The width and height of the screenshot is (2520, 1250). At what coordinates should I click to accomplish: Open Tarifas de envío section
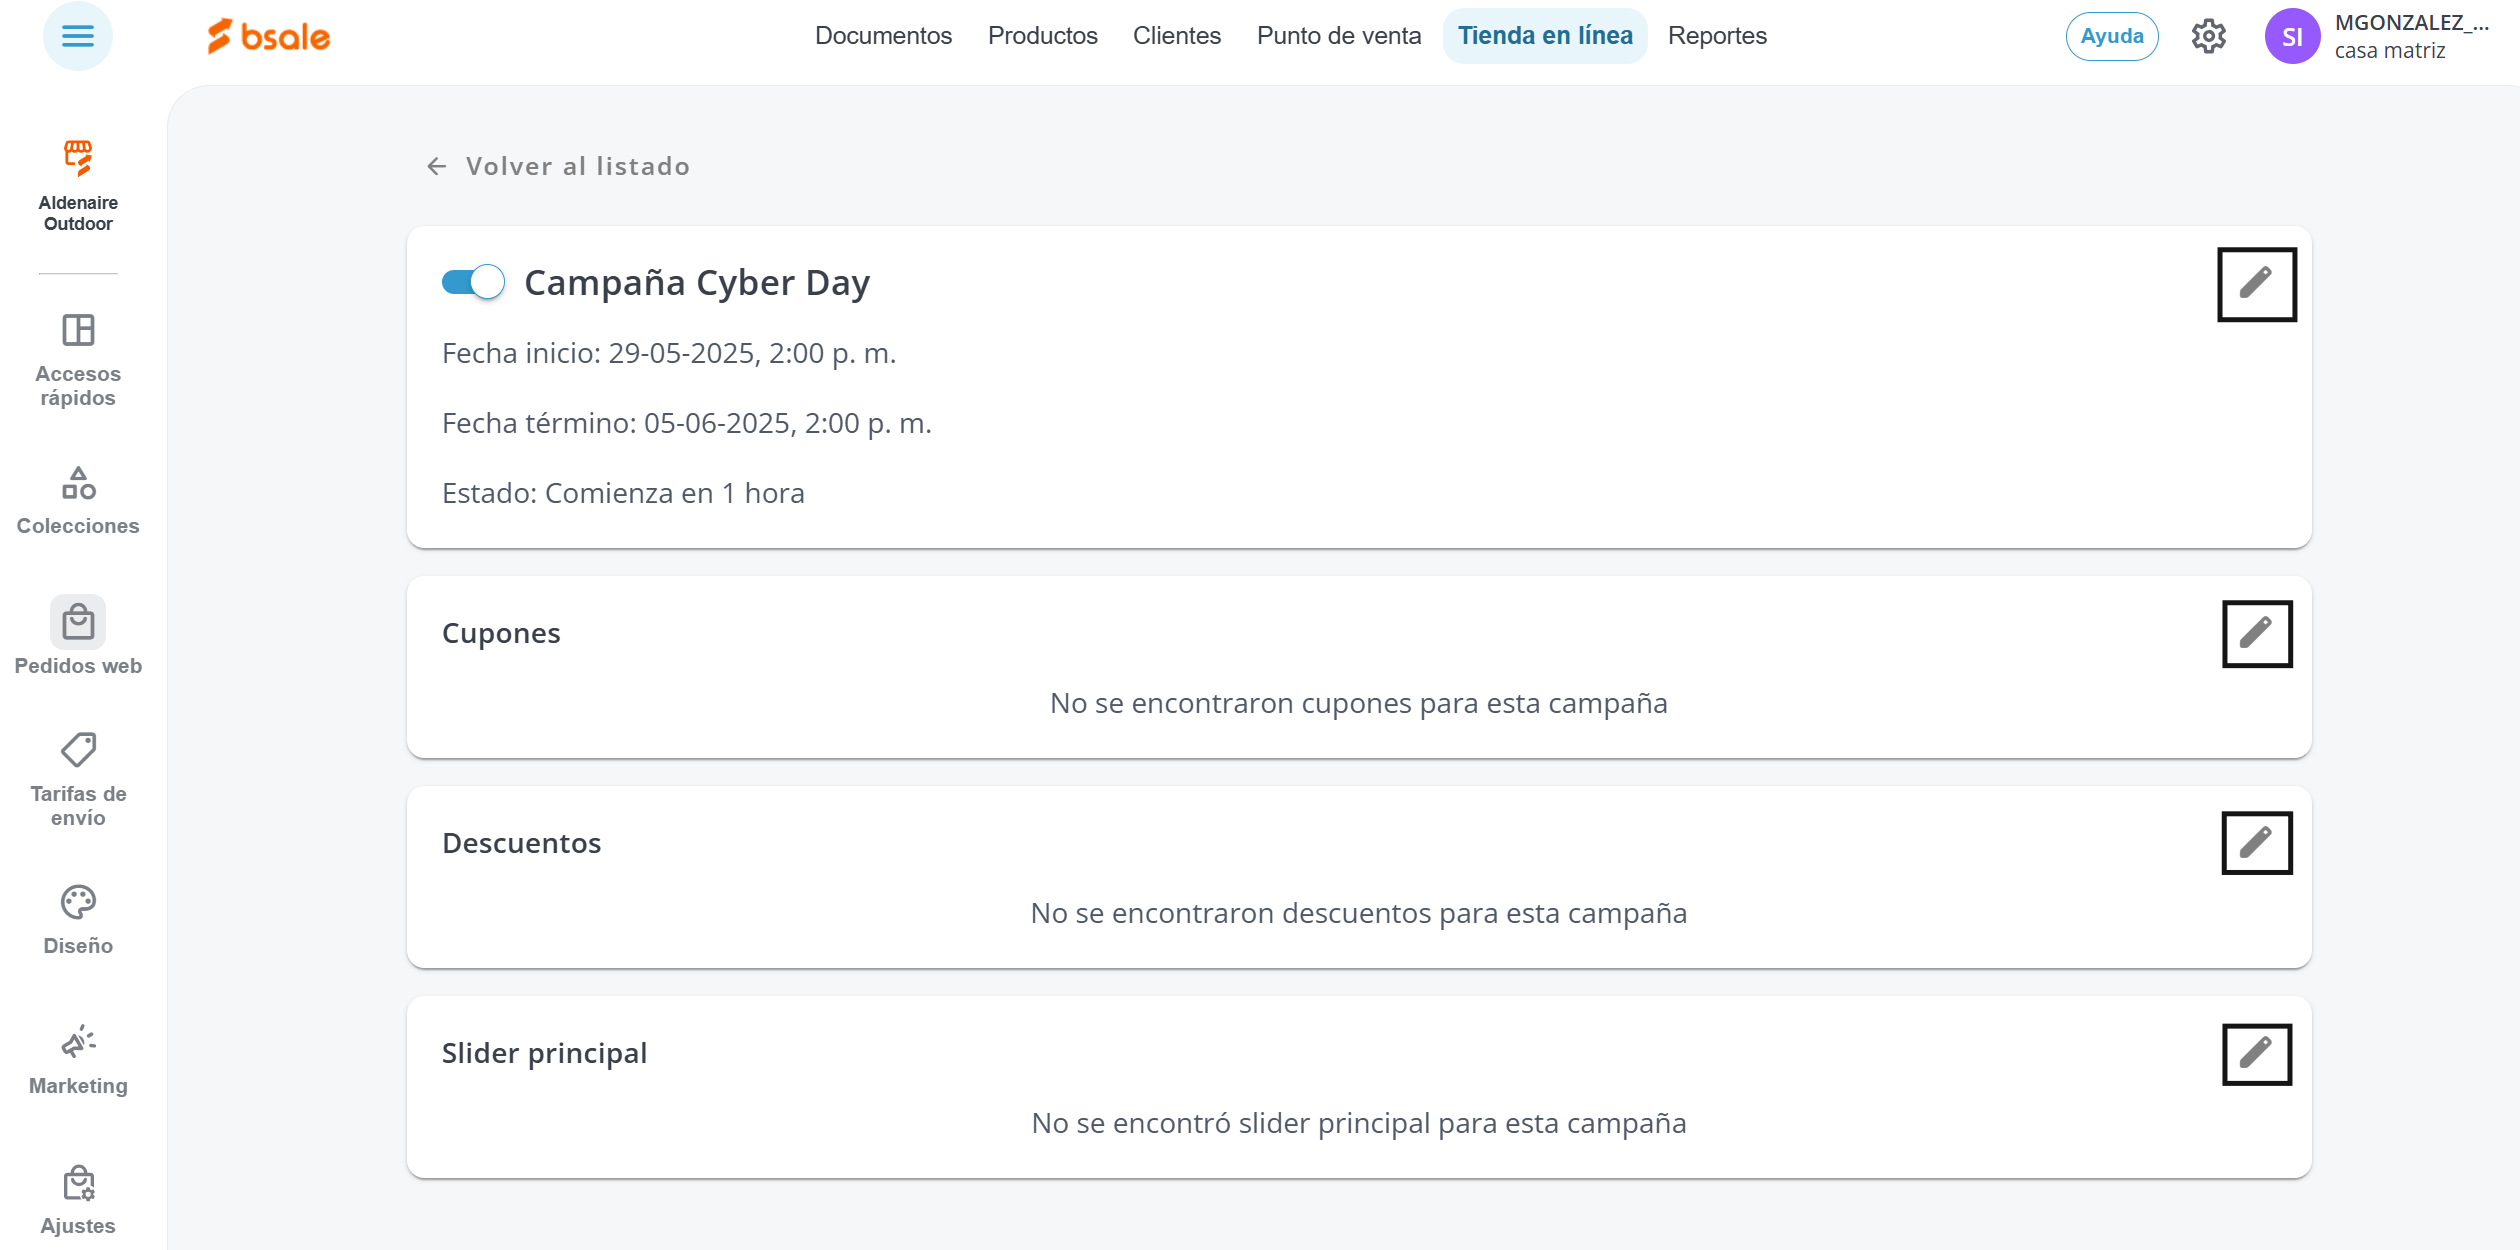coord(78,779)
